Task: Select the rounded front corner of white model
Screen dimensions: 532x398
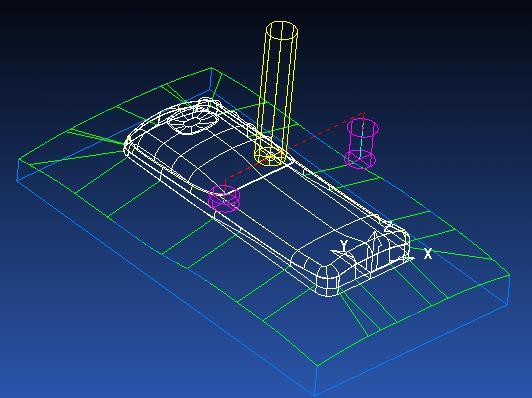Action: (x=328, y=281)
